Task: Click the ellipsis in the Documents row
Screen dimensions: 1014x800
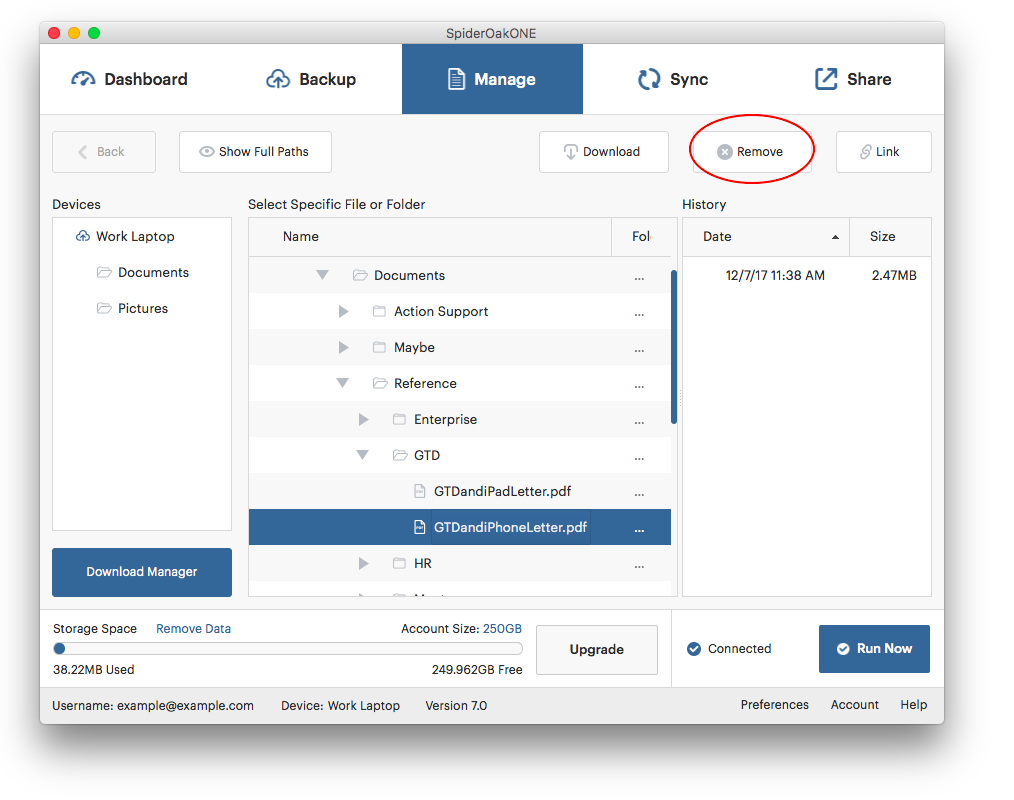Action: (639, 278)
